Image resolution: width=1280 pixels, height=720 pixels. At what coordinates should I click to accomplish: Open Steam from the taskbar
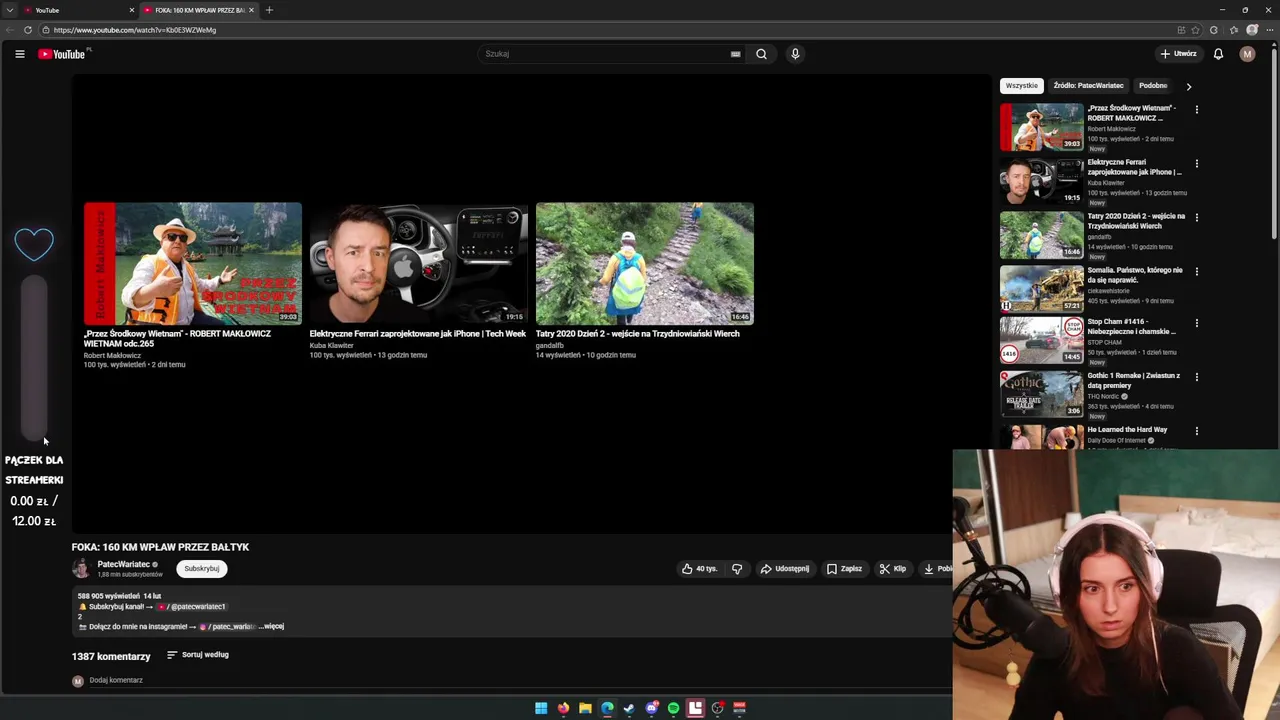click(x=629, y=708)
